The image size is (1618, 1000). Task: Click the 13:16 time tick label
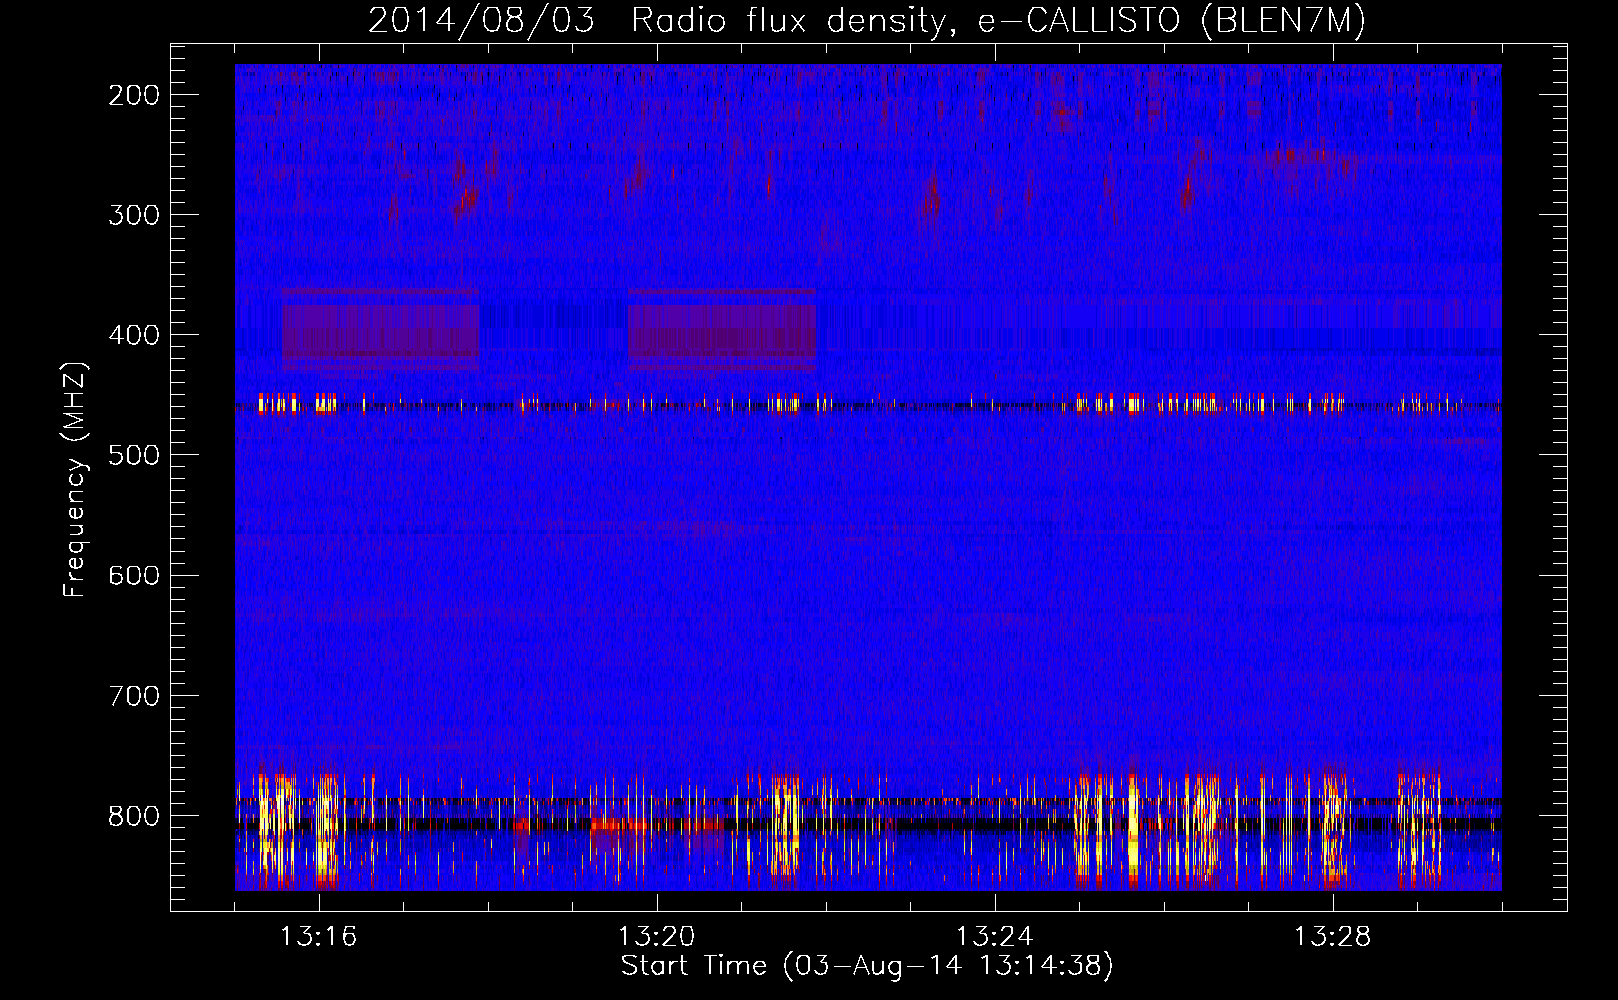click(x=318, y=937)
